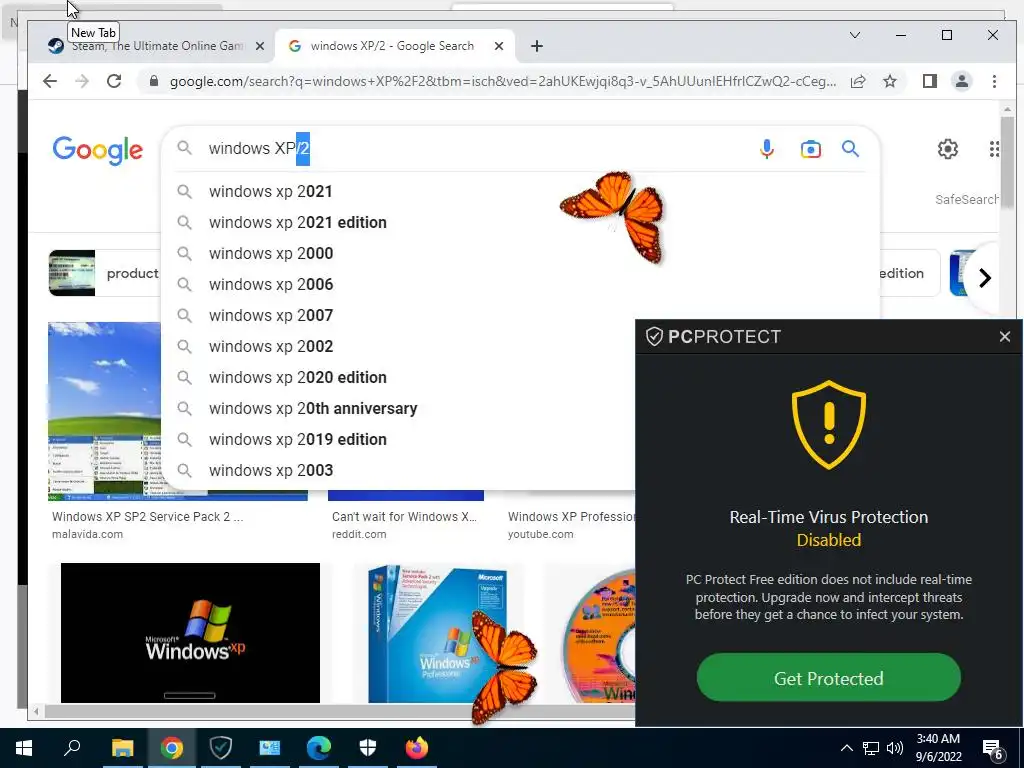Screen dimensions: 1024x768
Task: Click the Chrome address bar URL
Action: (x=503, y=82)
